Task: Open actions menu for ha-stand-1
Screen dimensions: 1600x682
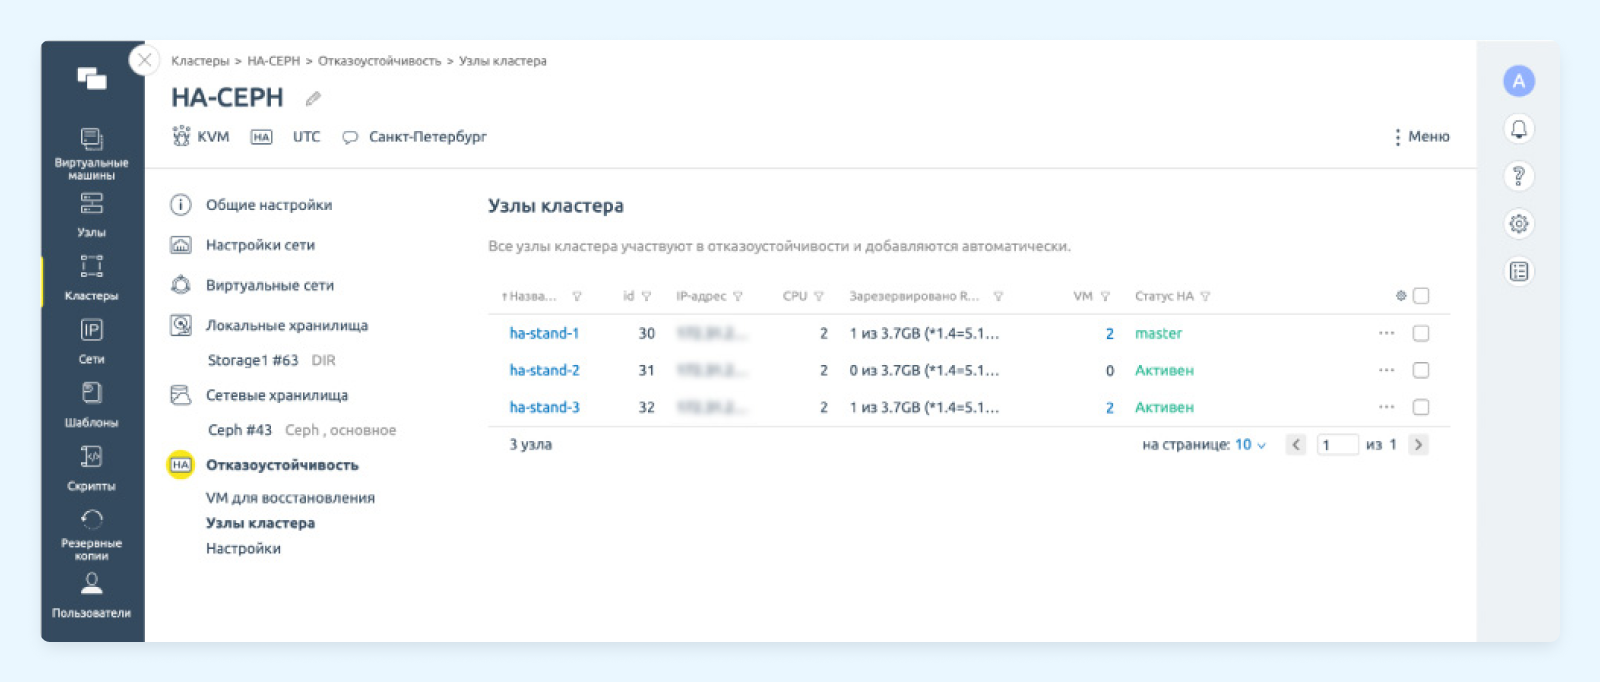Action: (x=1386, y=333)
